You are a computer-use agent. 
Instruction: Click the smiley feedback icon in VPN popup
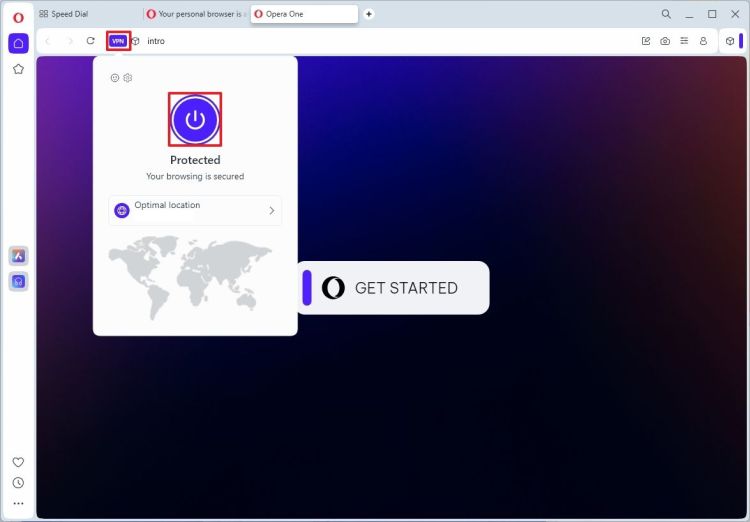[x=115, y=78]
